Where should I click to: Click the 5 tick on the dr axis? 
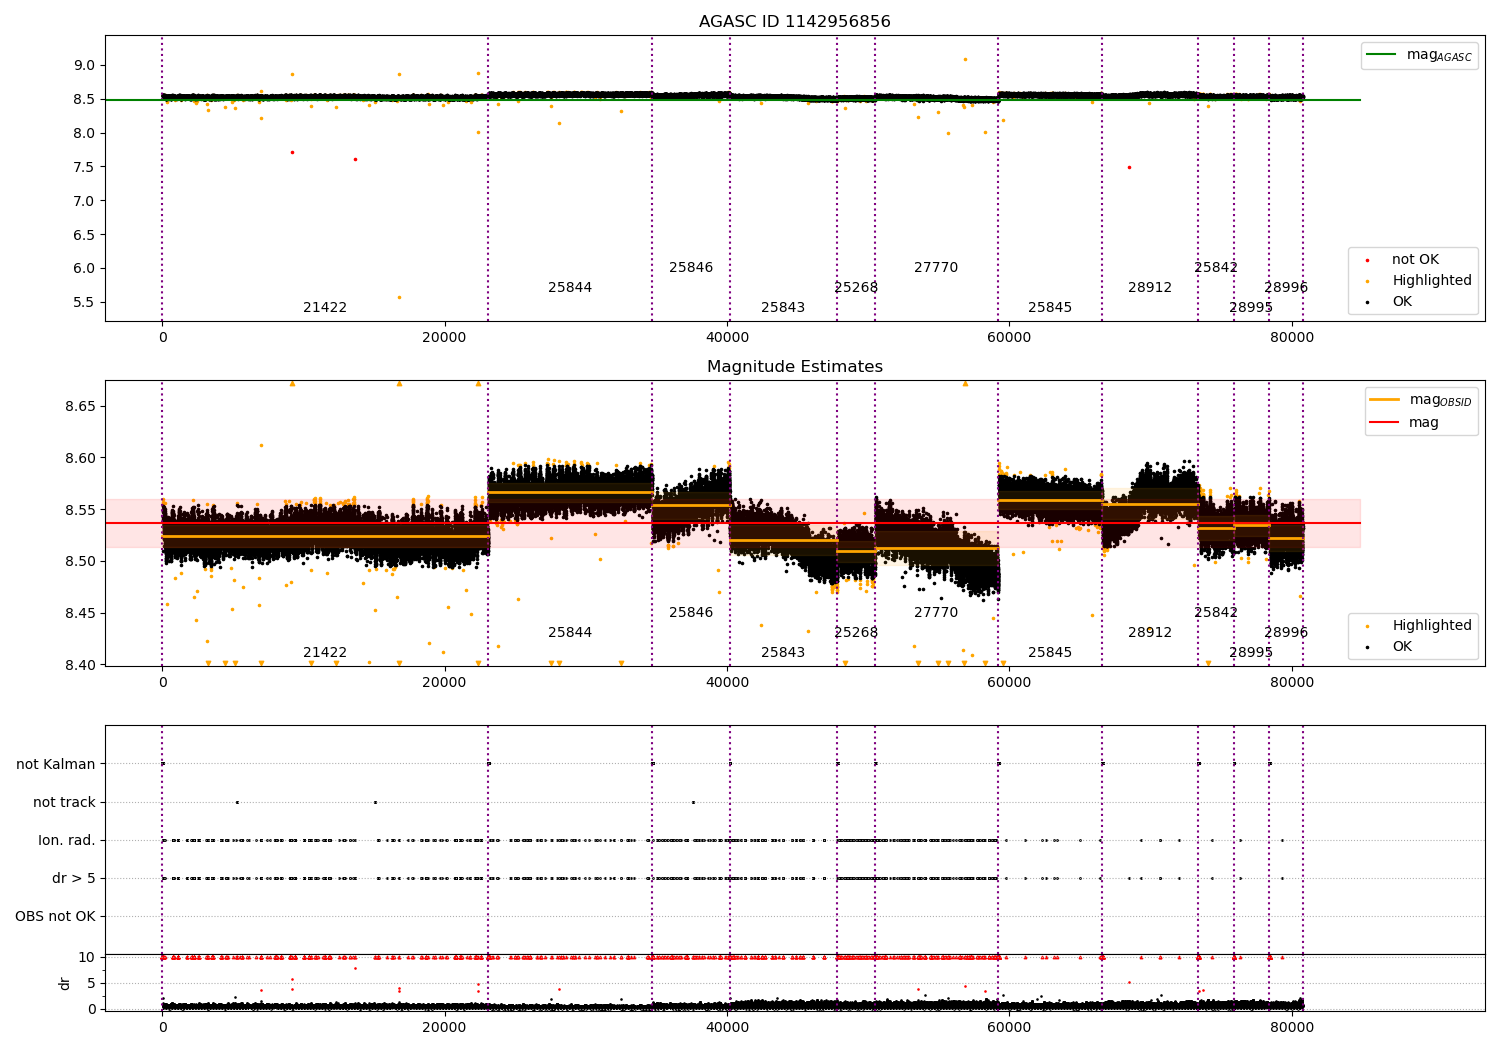tap(91, 984)
